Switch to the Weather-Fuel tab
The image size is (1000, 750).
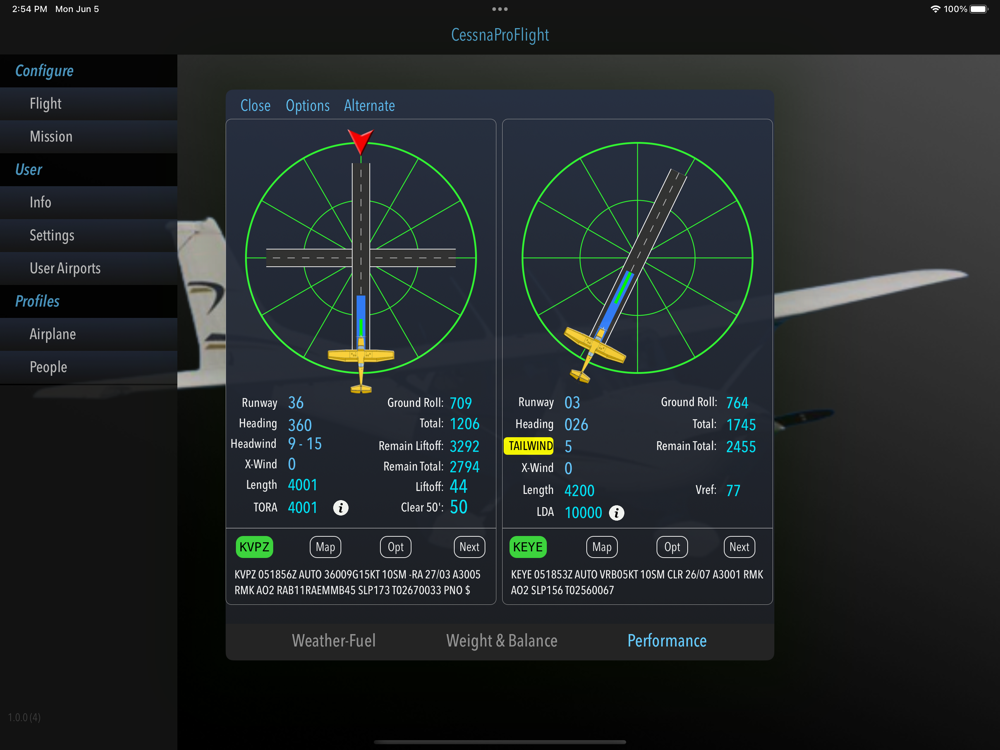[x=334, y=641]
